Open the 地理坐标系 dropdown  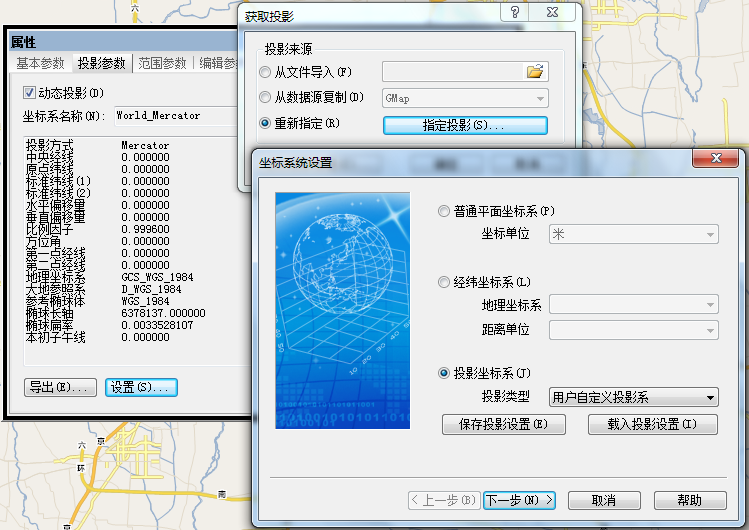(633, 304)
